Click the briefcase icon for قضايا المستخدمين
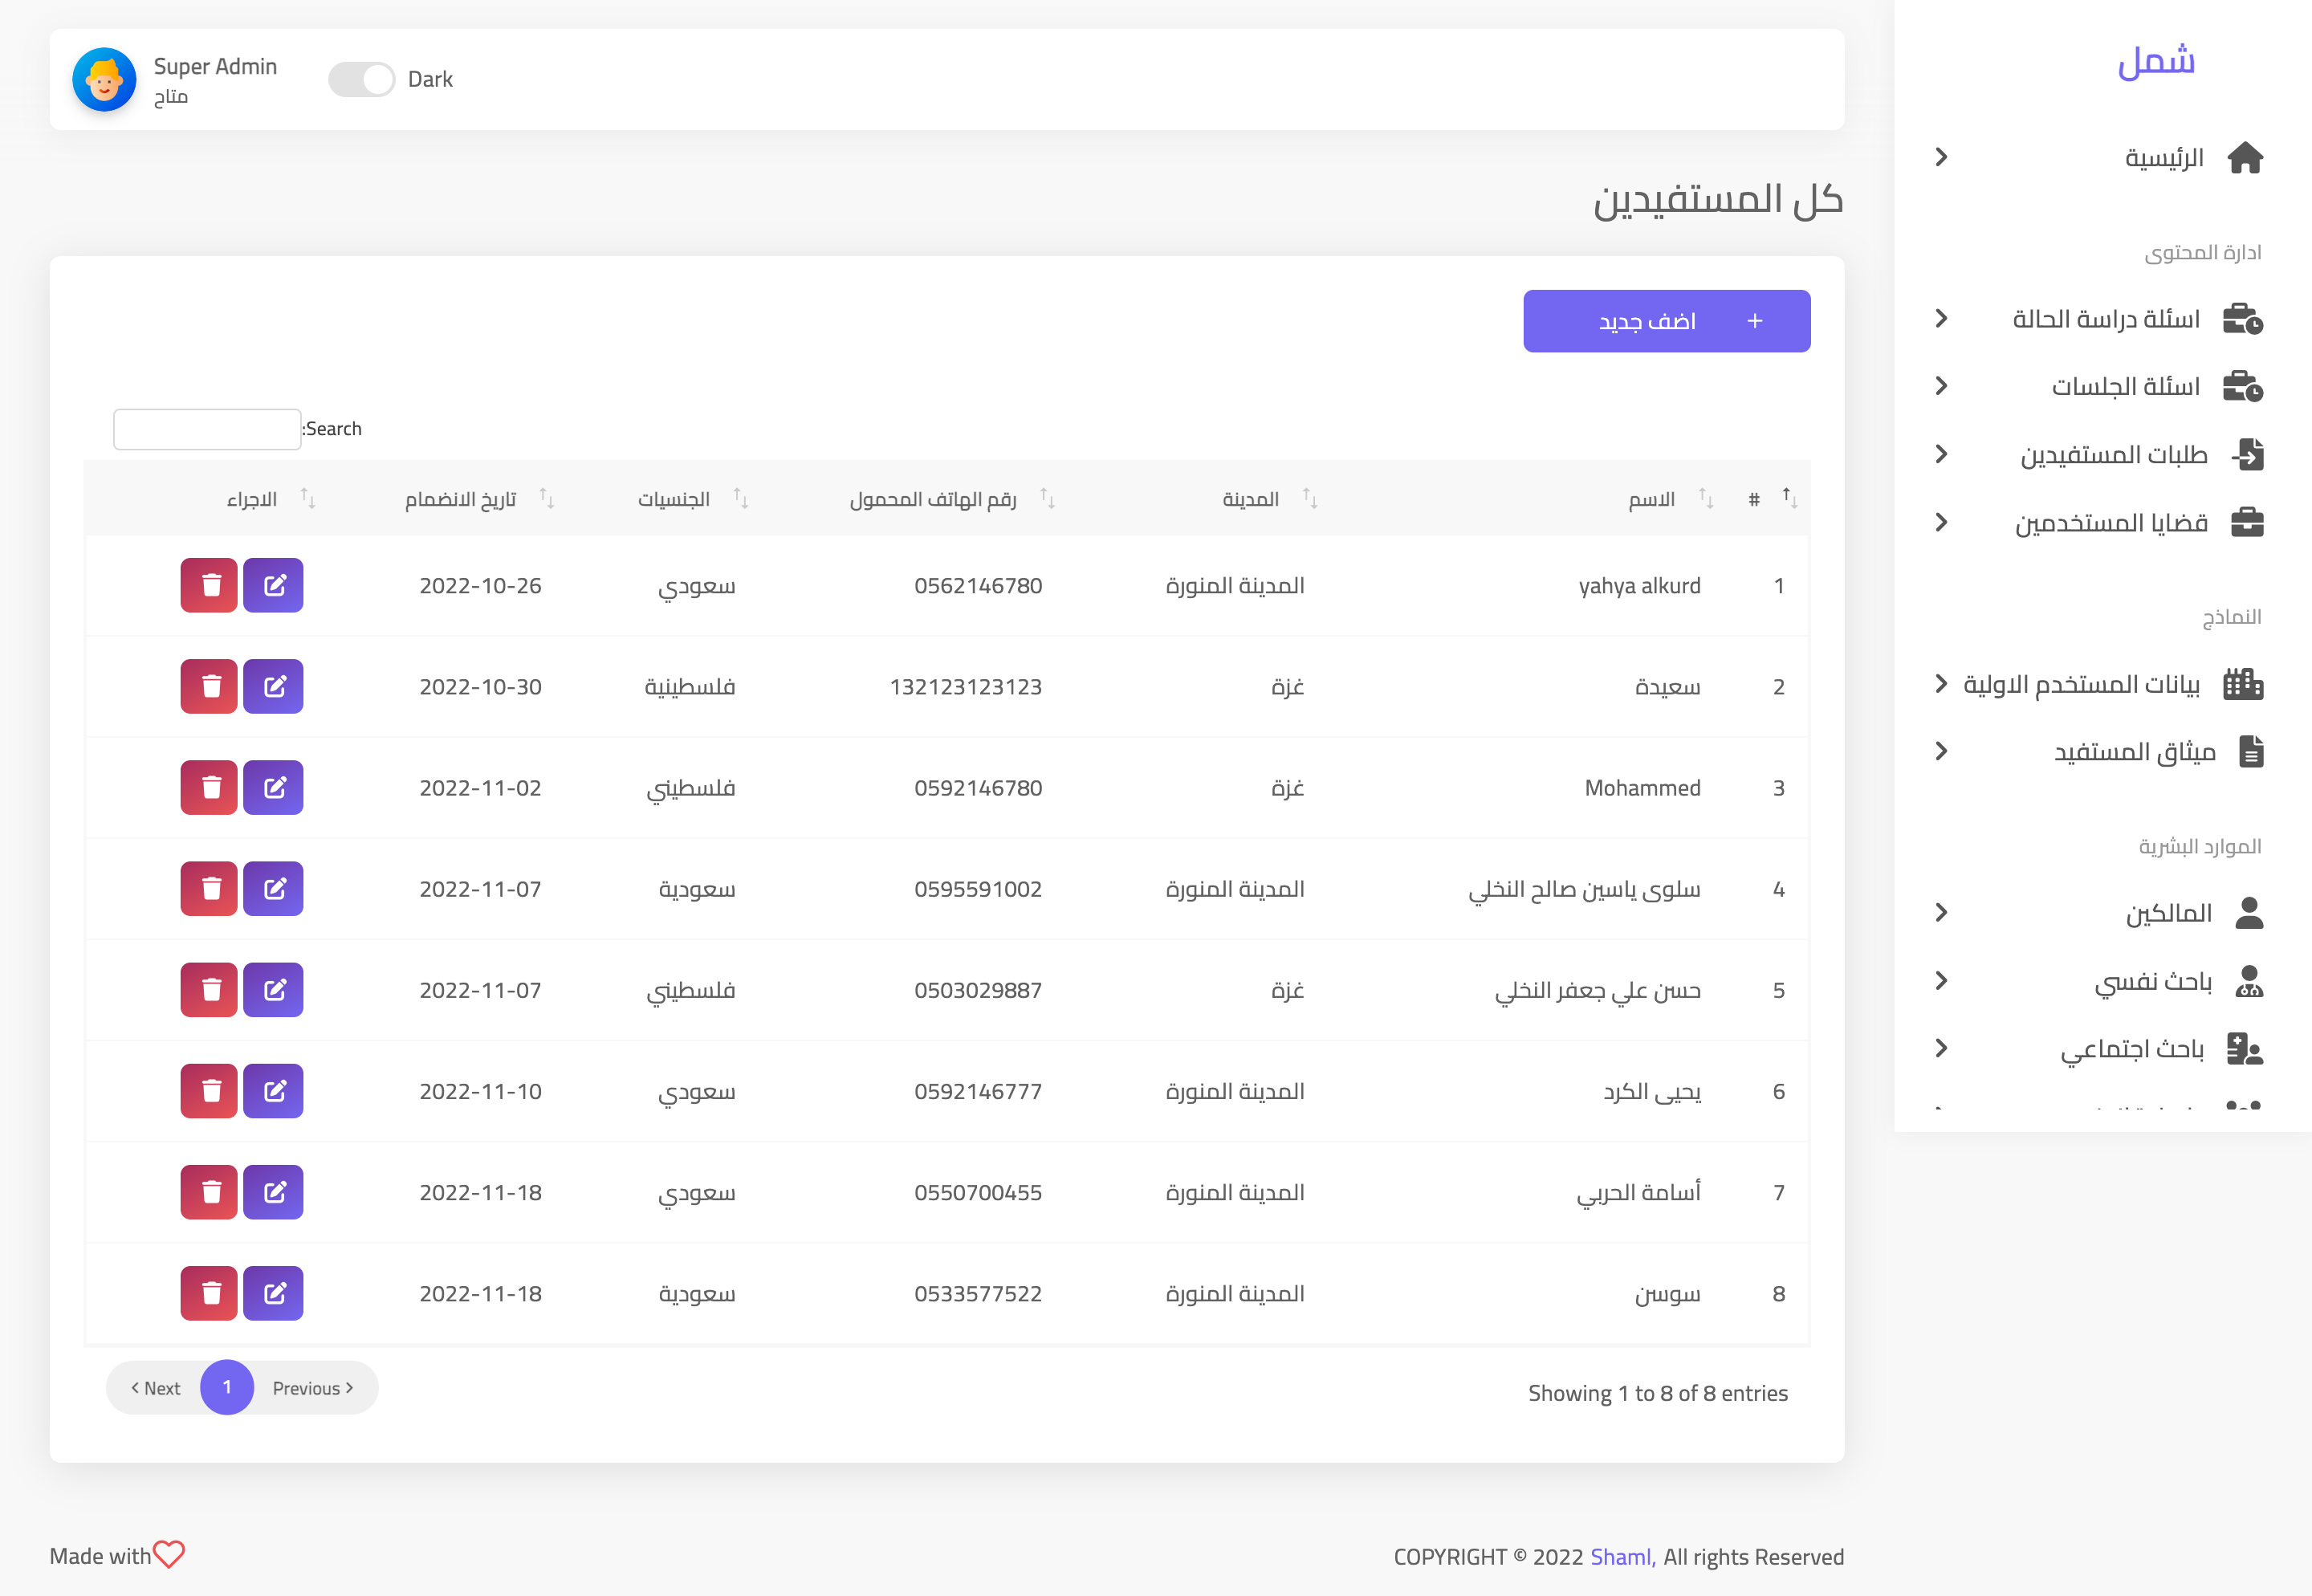The height and width of the screenshot is (1596, 2312). point(2246,522)
